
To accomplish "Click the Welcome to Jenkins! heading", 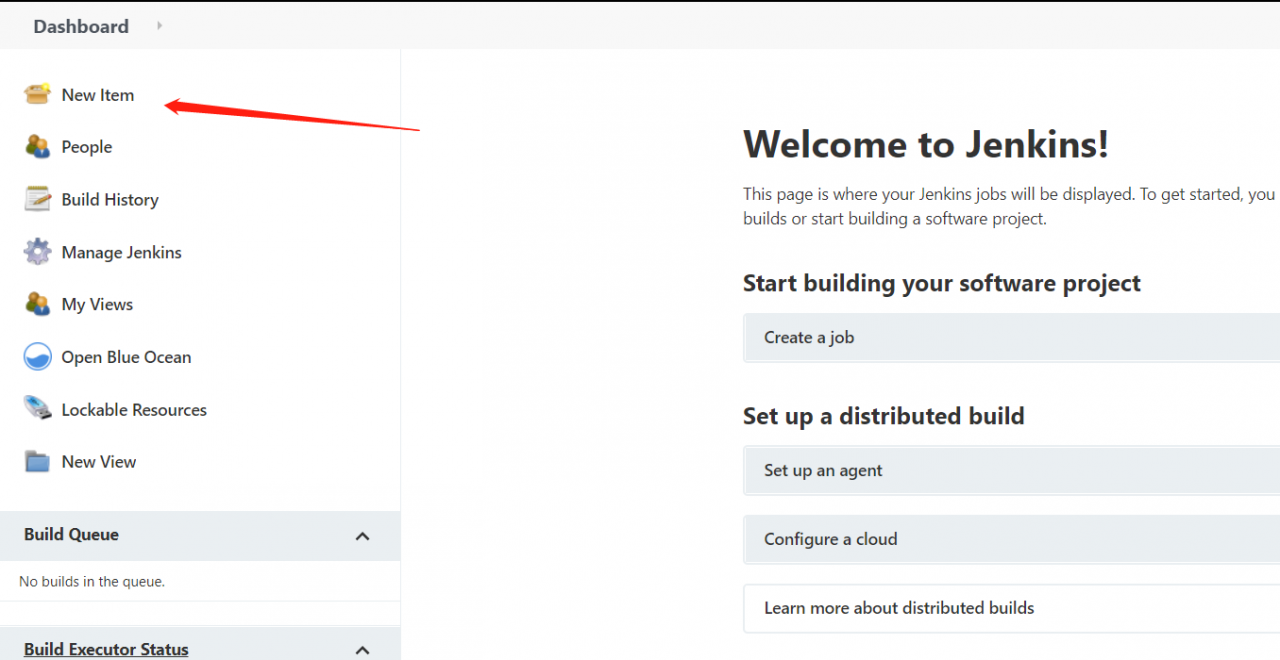I will tap(926, 145).
